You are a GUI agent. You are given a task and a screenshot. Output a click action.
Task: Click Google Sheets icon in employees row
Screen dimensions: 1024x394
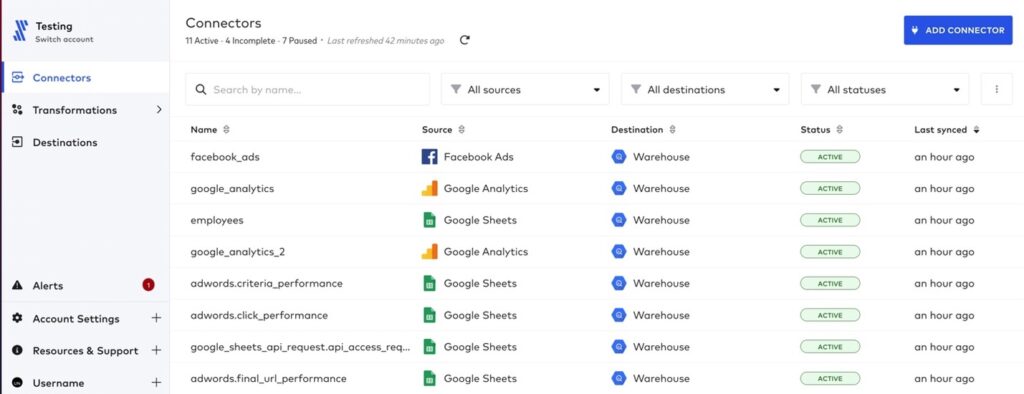point(429,220)
